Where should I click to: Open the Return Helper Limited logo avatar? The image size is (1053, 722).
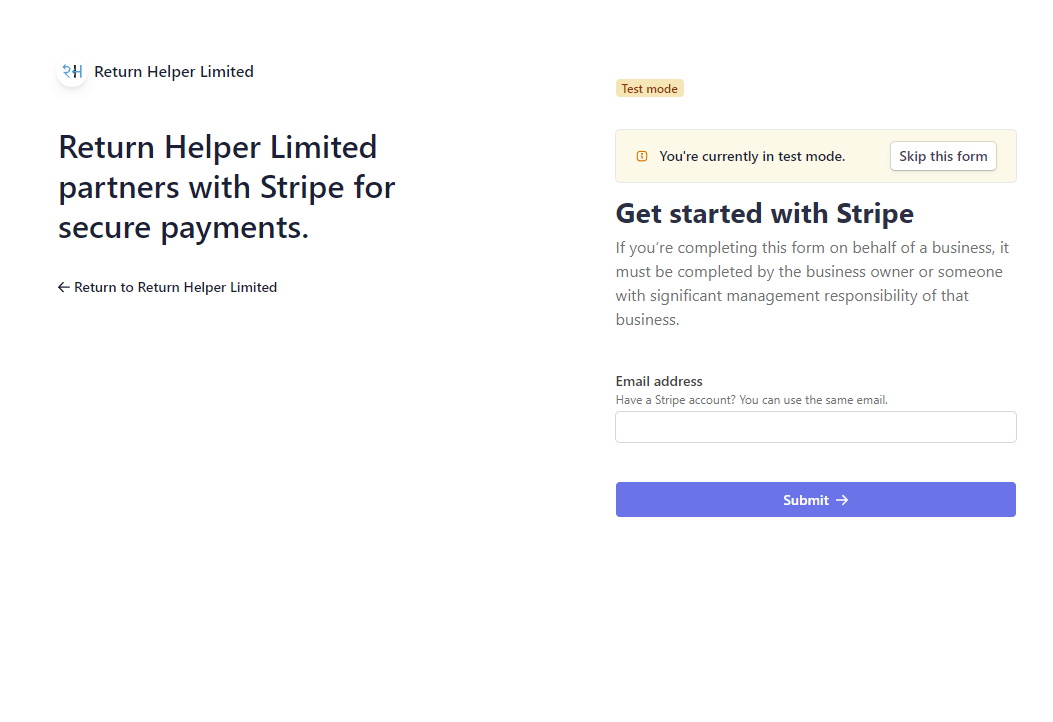pos(71,71)
